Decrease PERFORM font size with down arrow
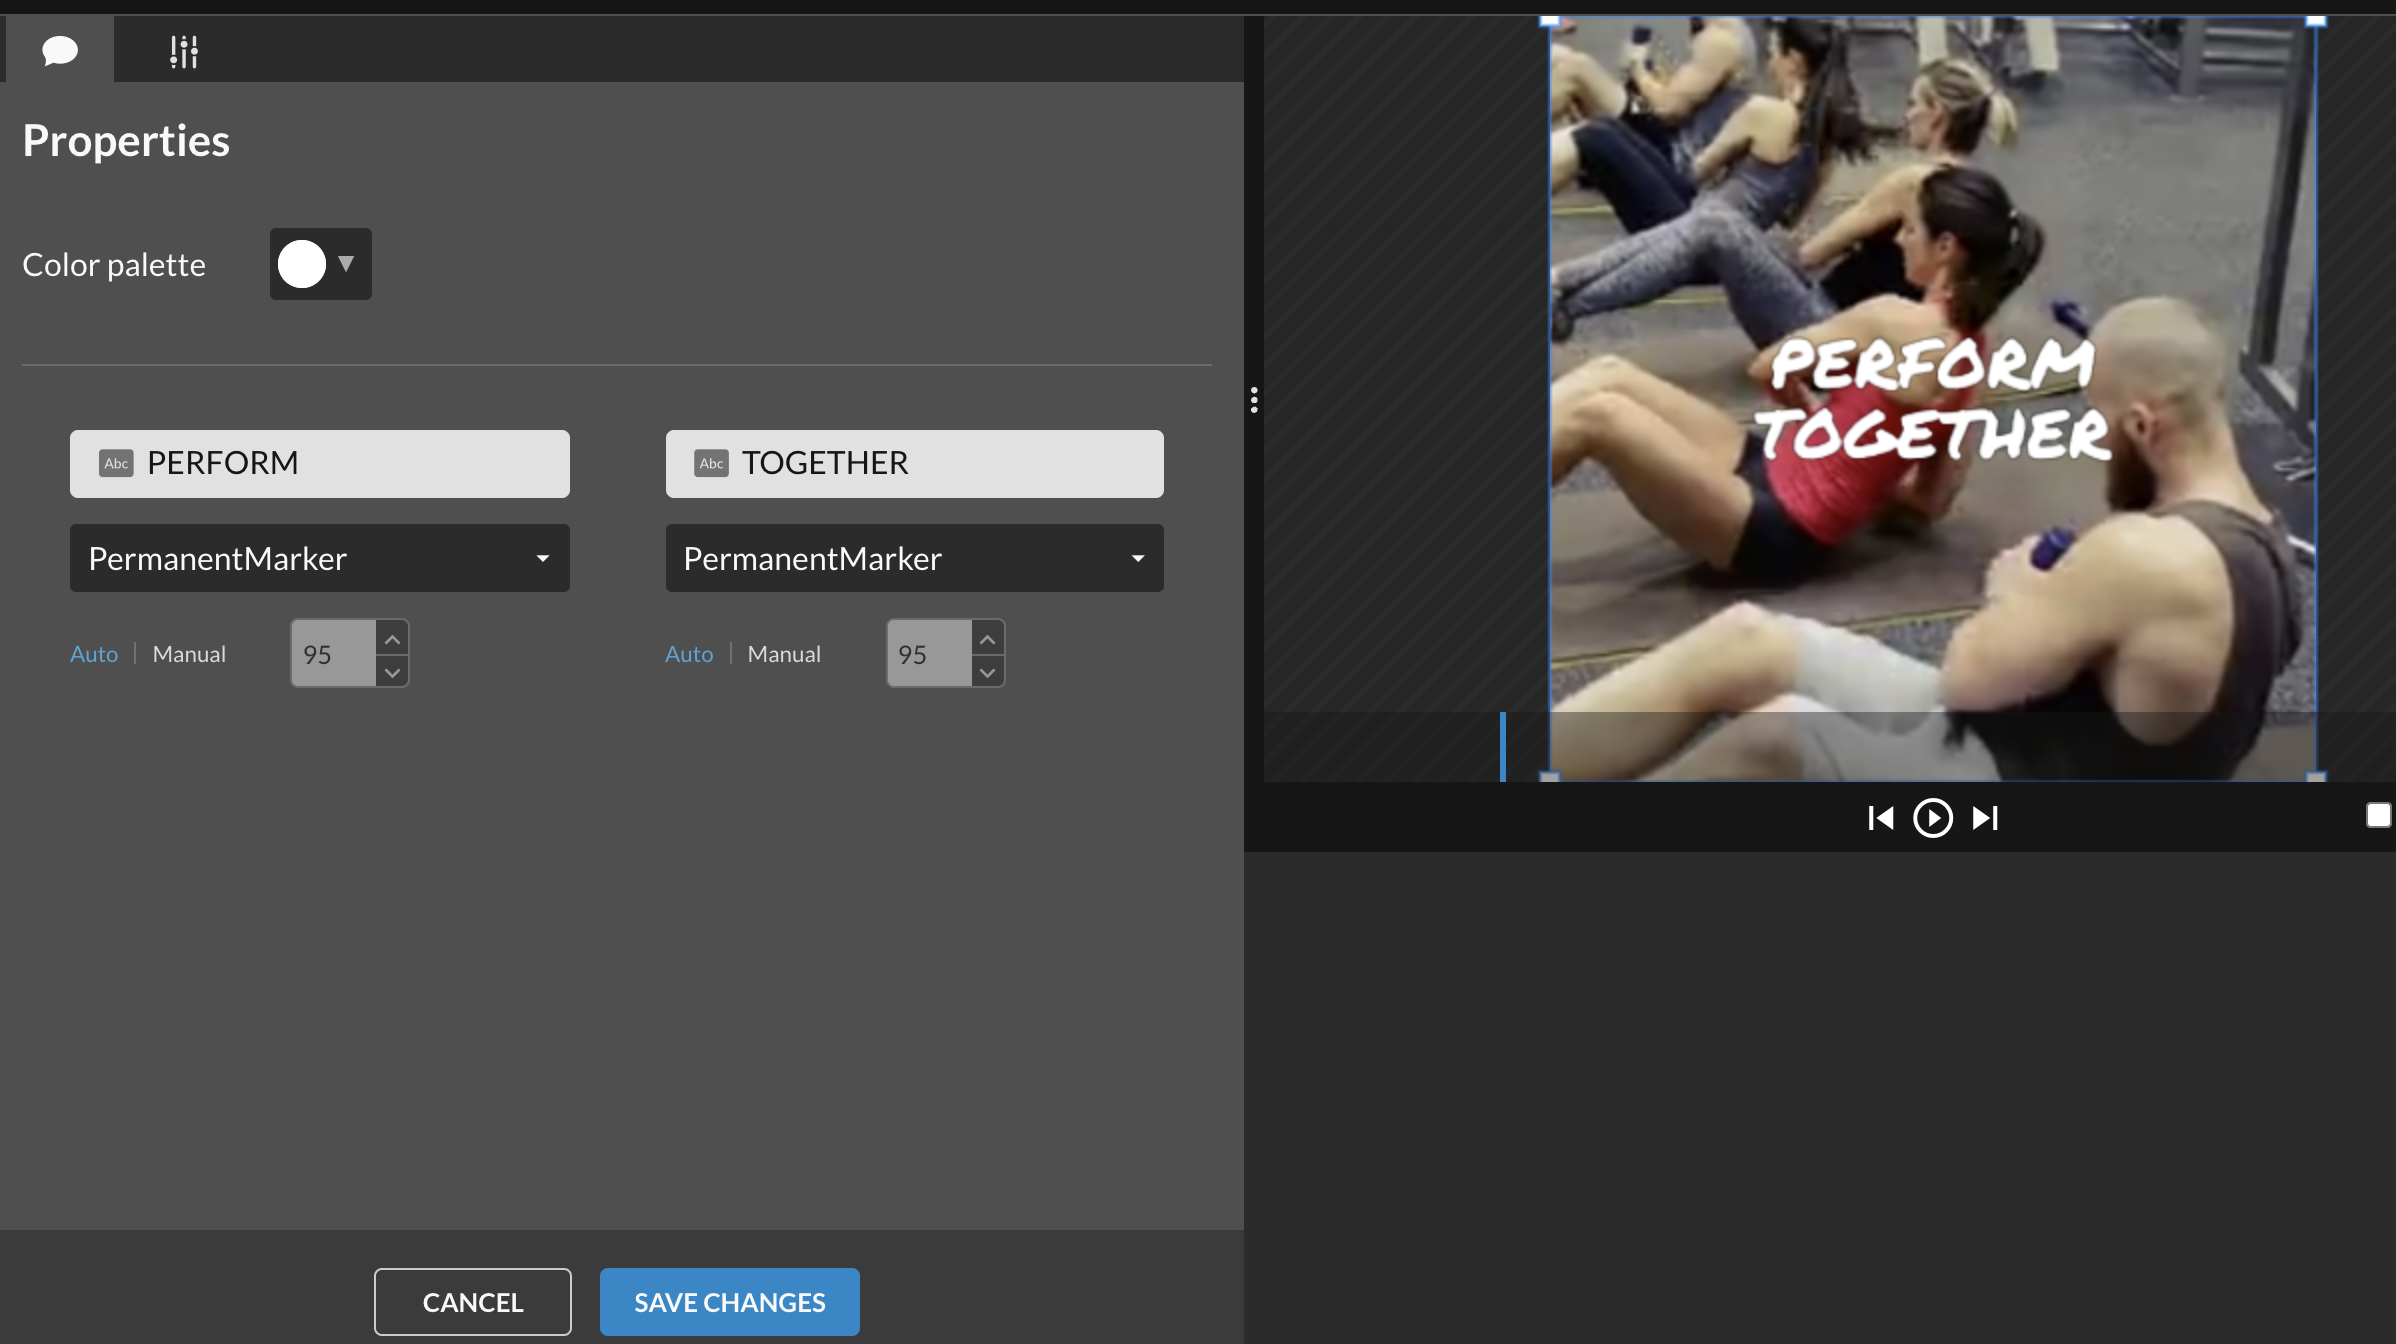This screenshot has width=2396, height=1344. 392,672
